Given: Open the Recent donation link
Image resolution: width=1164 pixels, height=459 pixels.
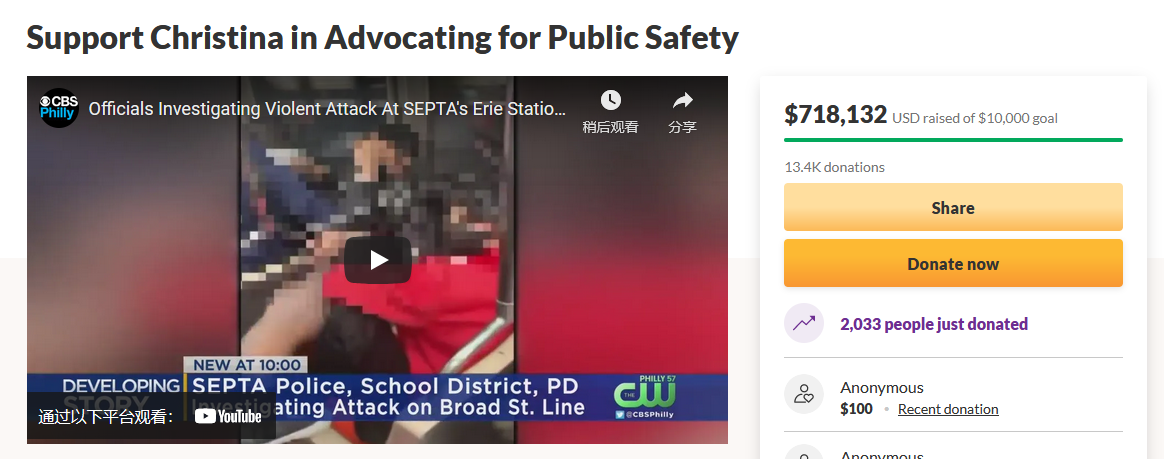Looking at the screenshot, I should (948, 409).
